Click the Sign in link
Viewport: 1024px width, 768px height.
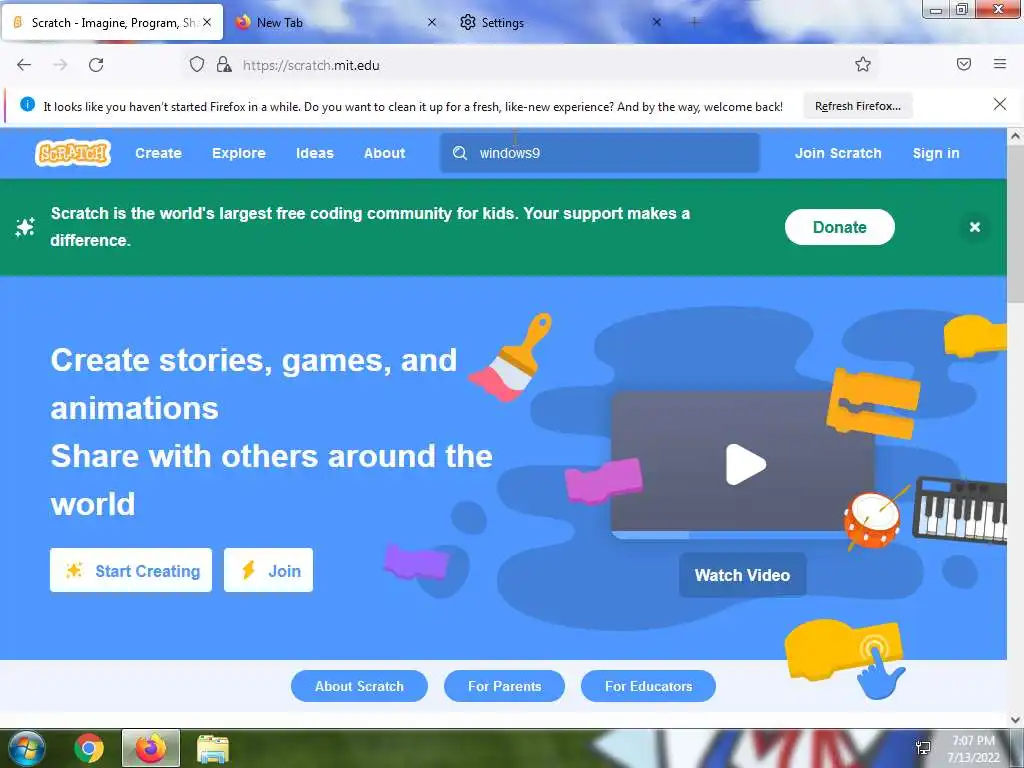click(936, 153)
